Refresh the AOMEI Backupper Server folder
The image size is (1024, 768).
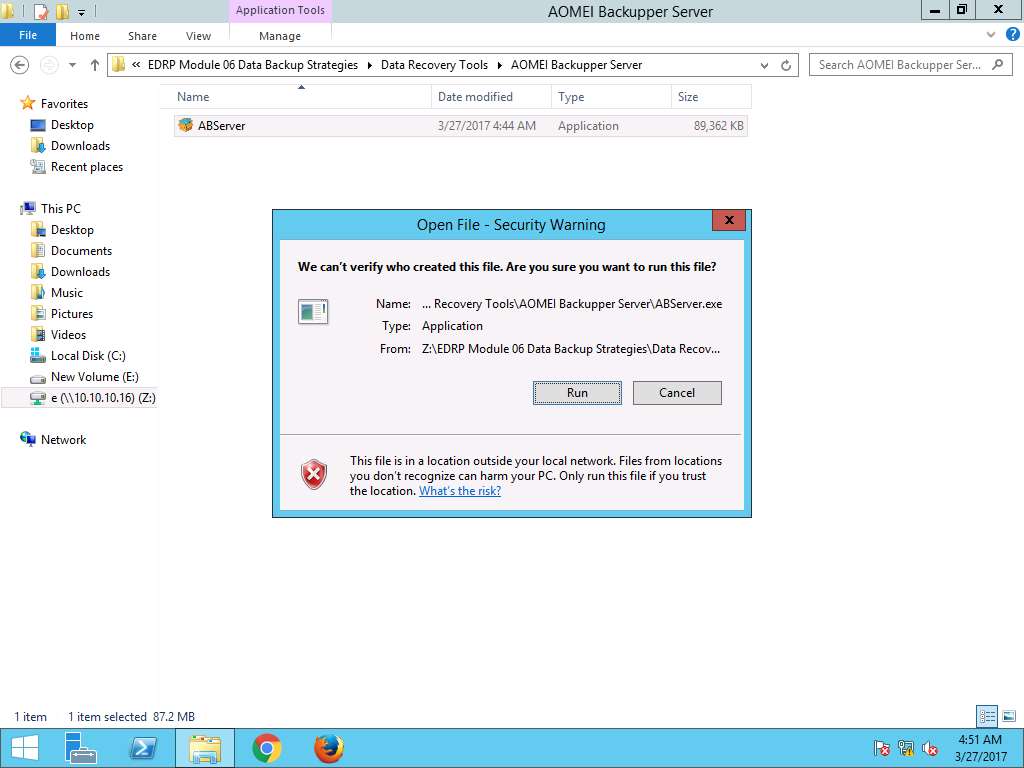[786, 65]
